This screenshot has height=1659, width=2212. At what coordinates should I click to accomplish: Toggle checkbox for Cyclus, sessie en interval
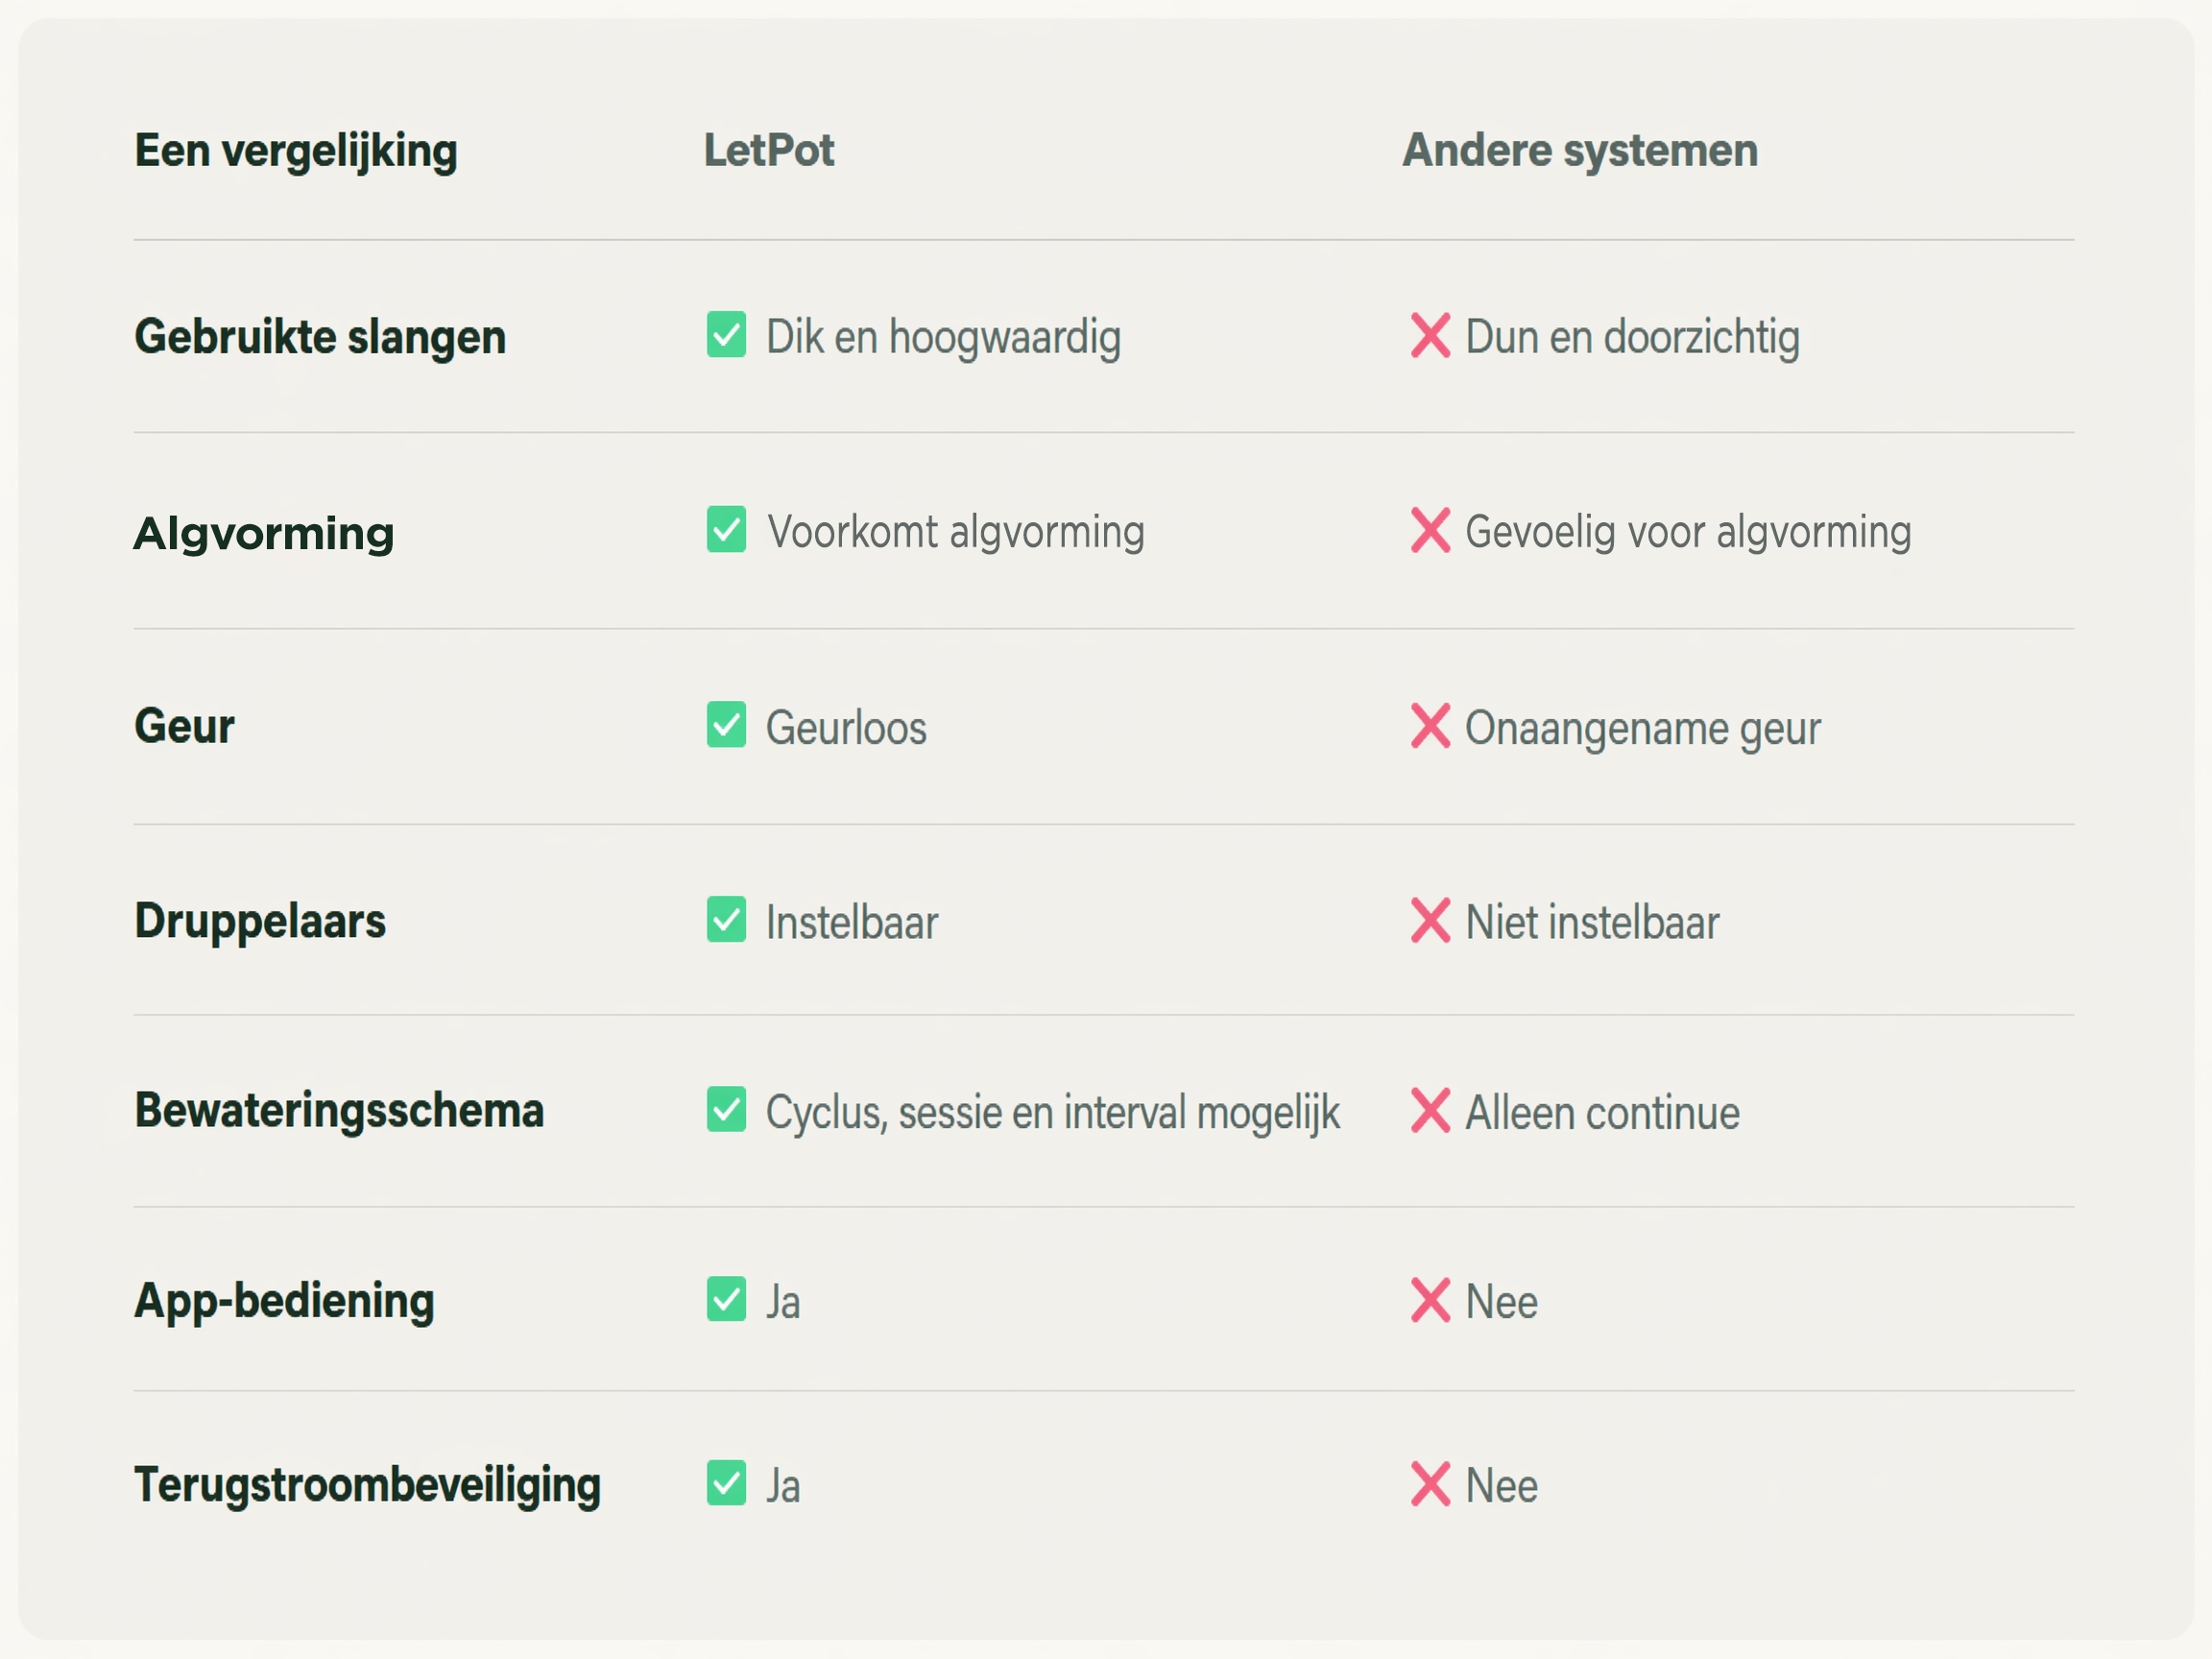tap(726, 1109)
